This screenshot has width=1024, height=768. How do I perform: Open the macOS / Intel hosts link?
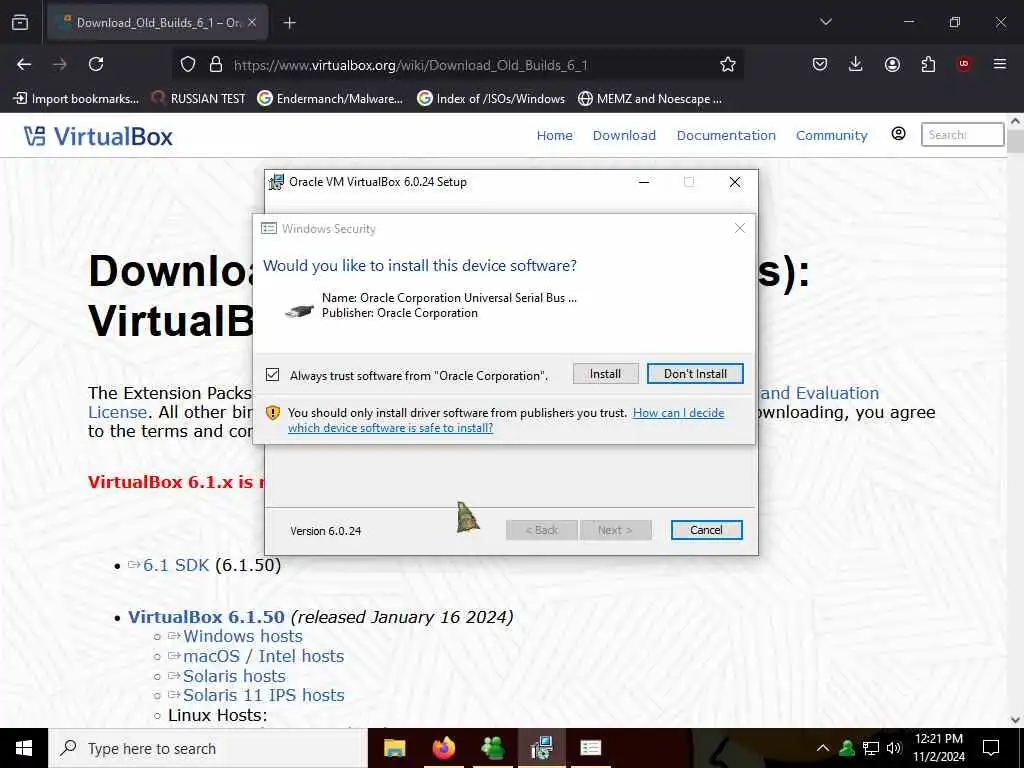[x=263, y=656]
